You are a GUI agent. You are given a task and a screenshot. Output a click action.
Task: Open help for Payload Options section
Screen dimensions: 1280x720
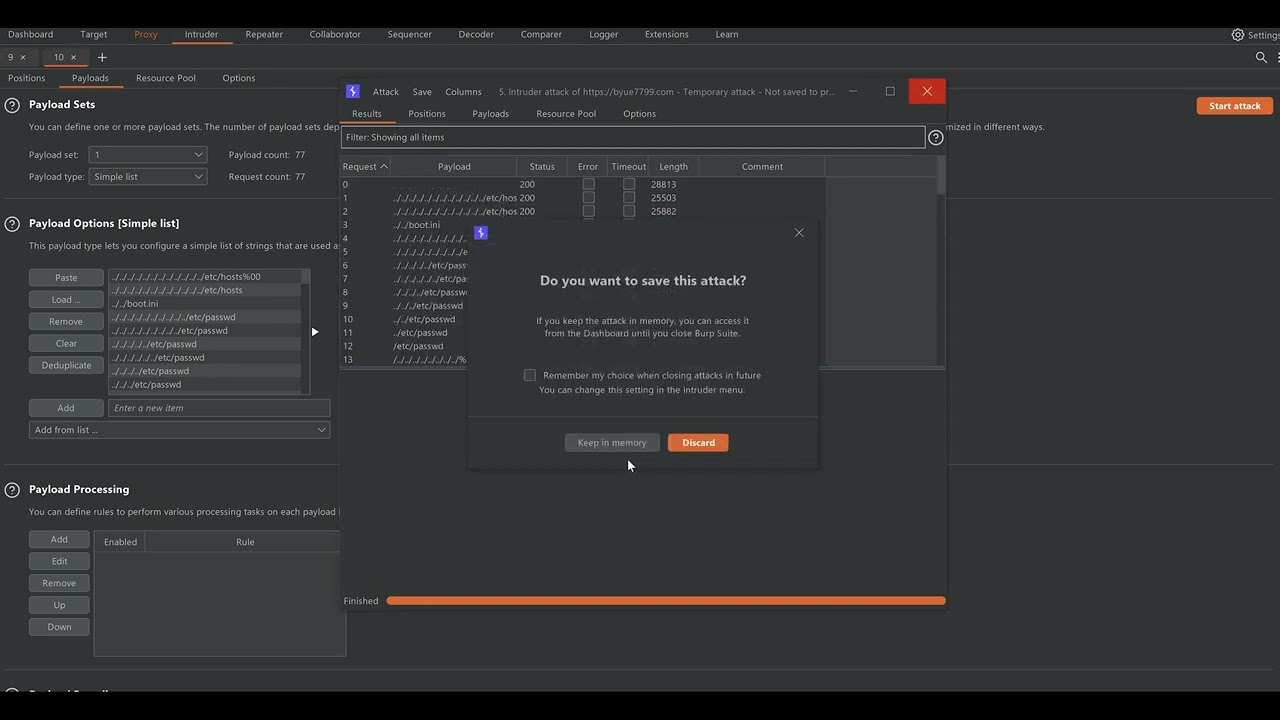[12, 224]
